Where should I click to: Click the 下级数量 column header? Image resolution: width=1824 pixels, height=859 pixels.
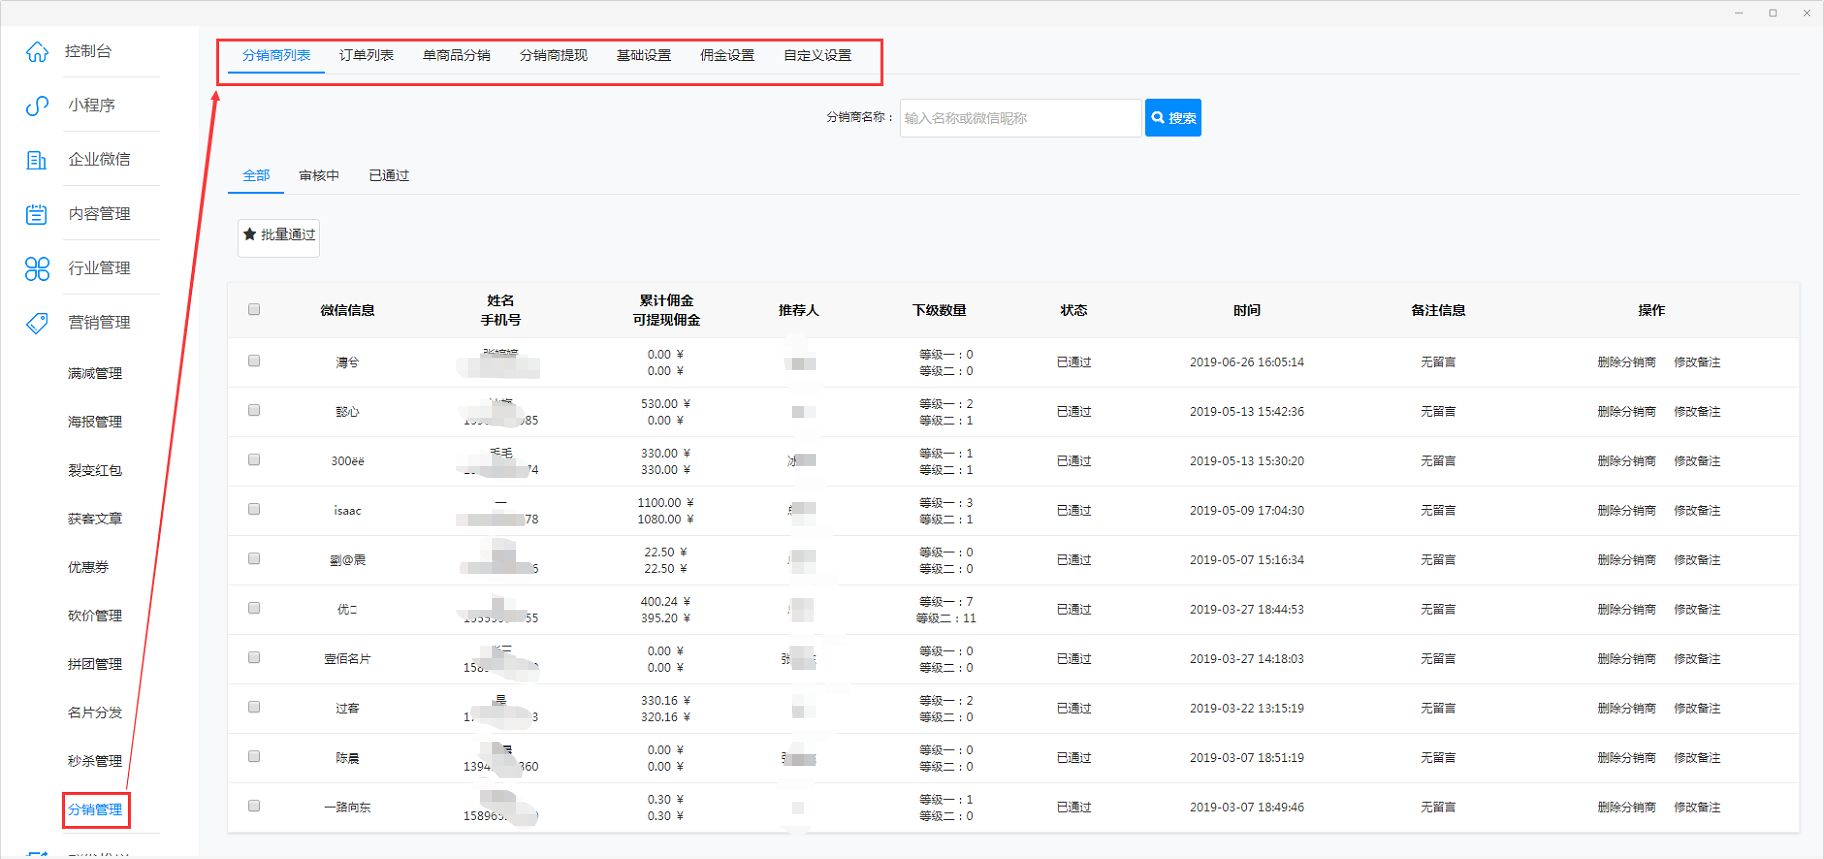click(x=939, y=310)
